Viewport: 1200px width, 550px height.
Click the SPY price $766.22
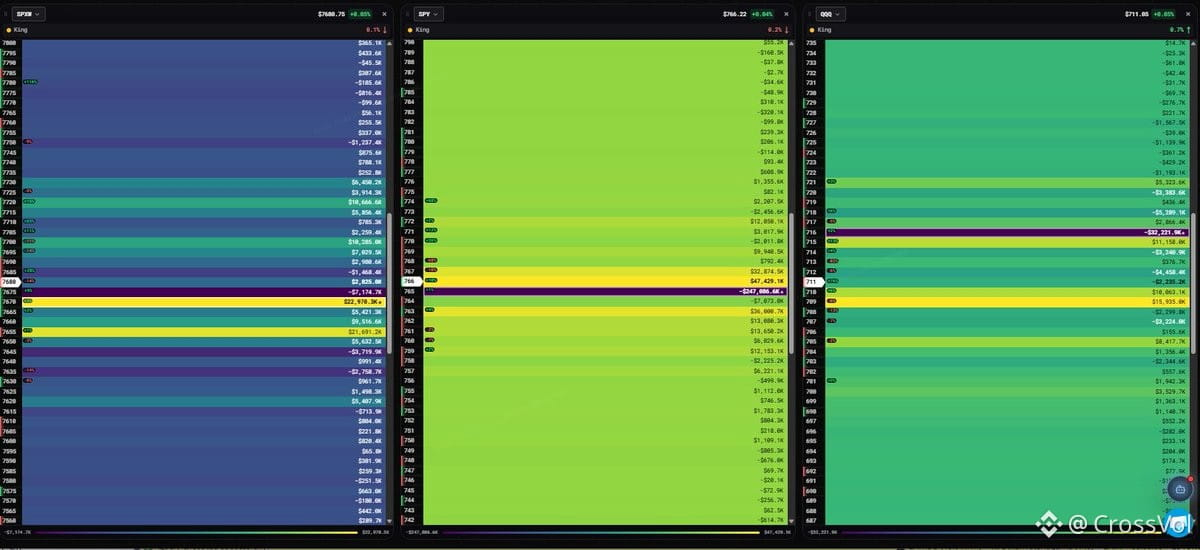pos(735,14)
